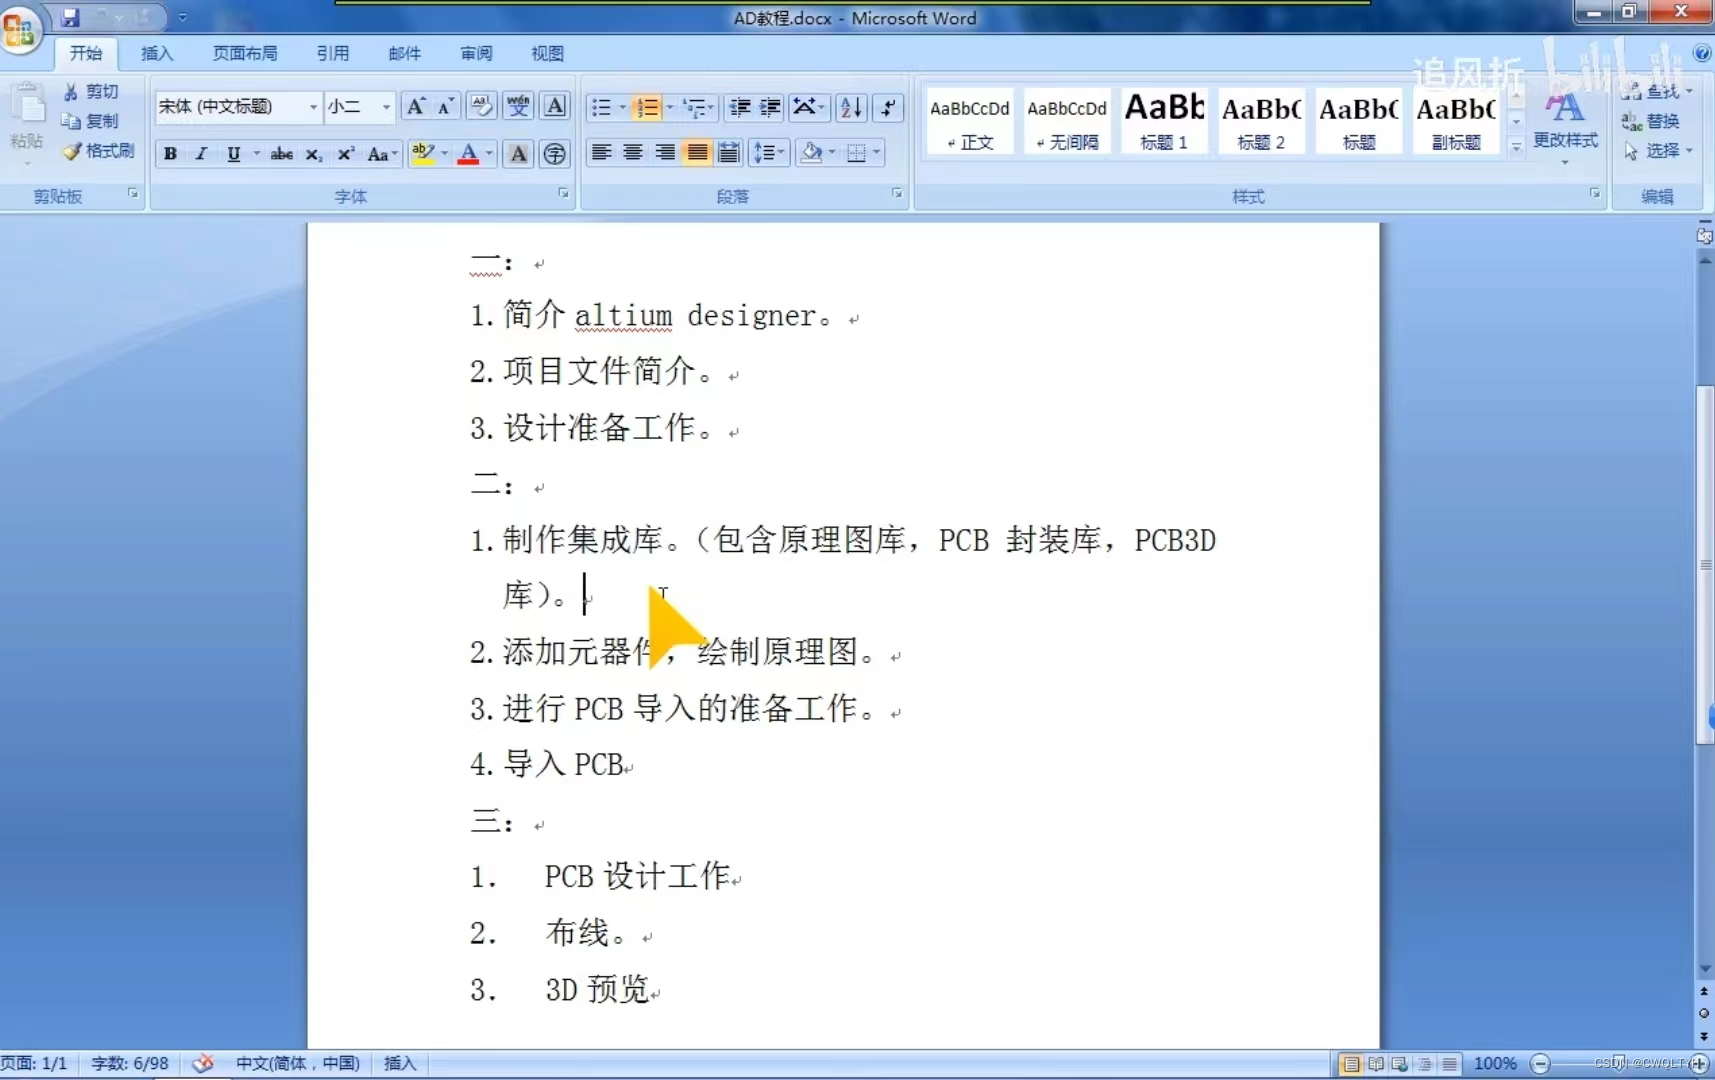Viewport: 1715px width, 1080px height.
Task: Apply character shading icon
Action: (x=518, y=154)
